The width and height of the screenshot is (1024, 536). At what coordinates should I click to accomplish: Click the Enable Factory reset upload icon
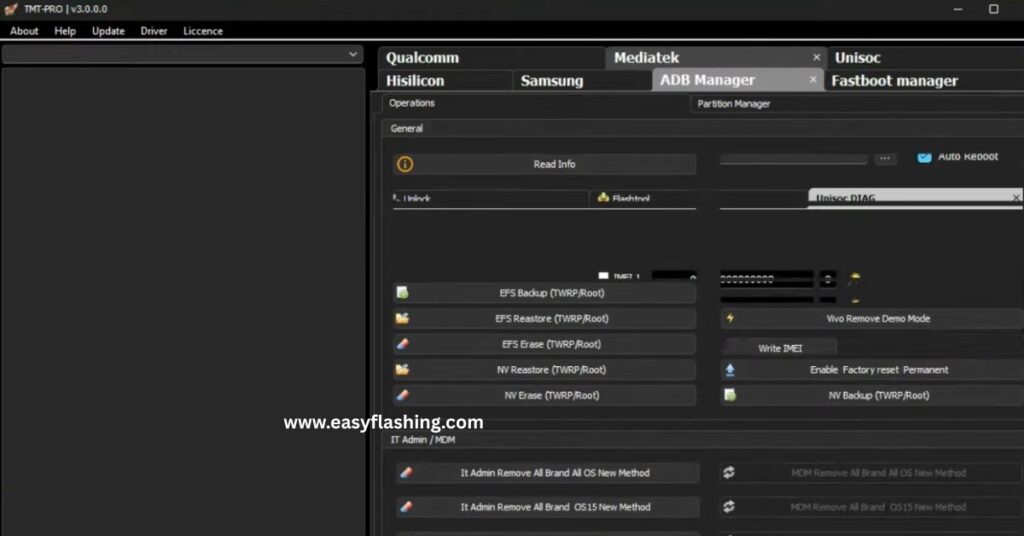pos(730,370)
